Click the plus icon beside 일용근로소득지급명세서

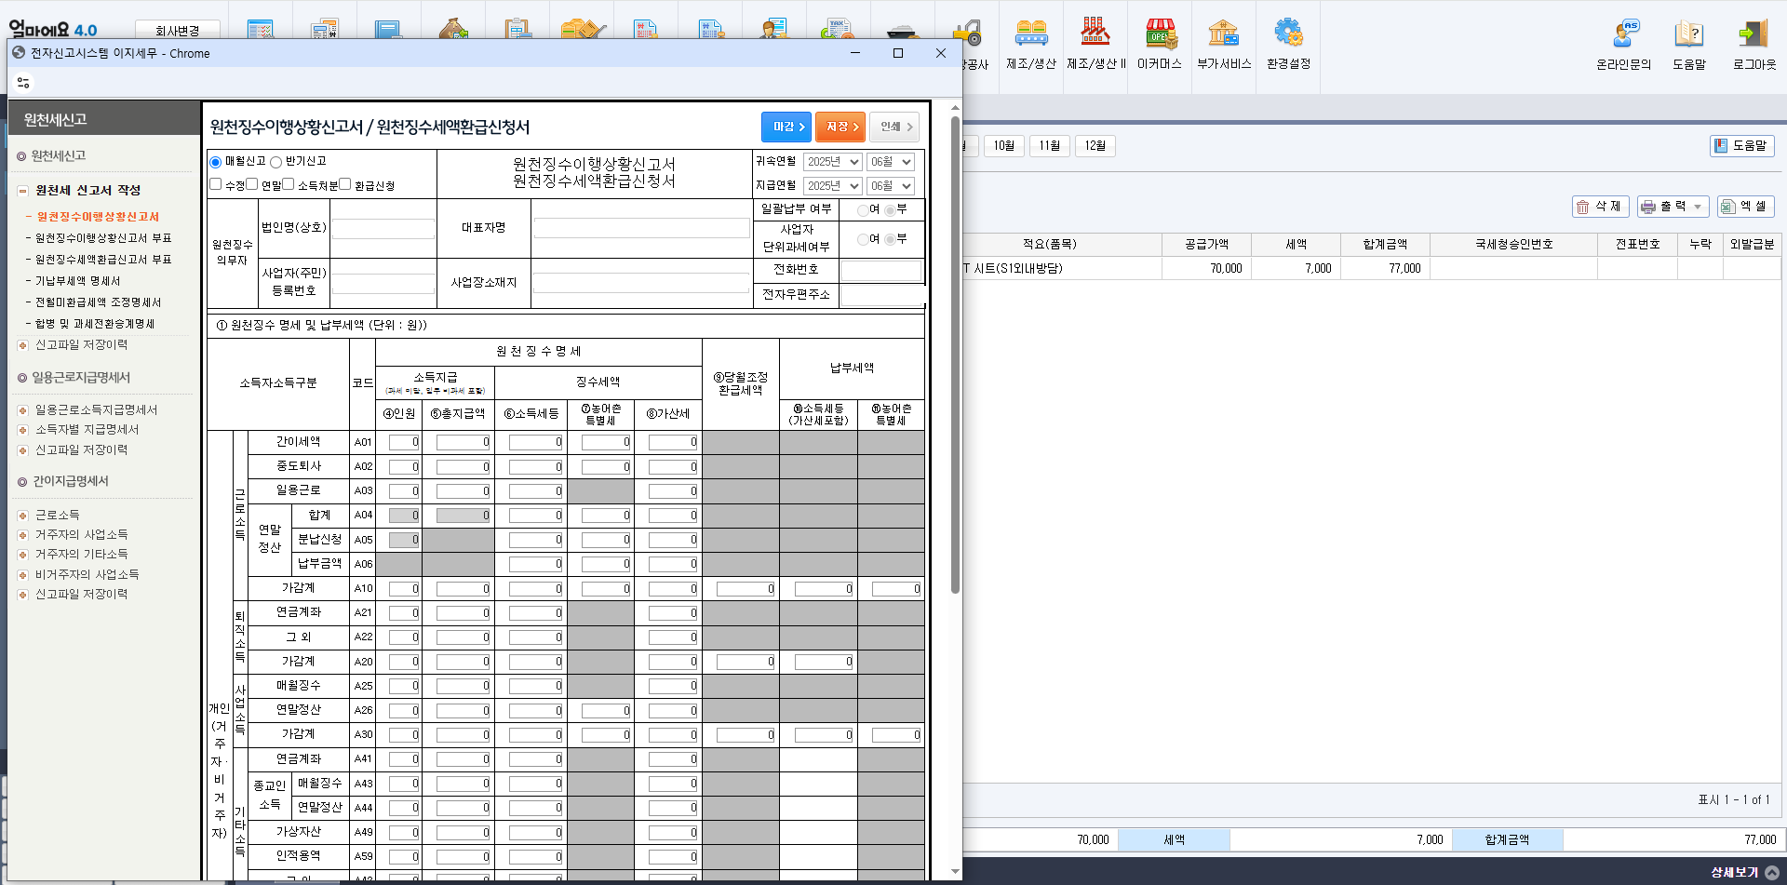[x=23, y=411]
